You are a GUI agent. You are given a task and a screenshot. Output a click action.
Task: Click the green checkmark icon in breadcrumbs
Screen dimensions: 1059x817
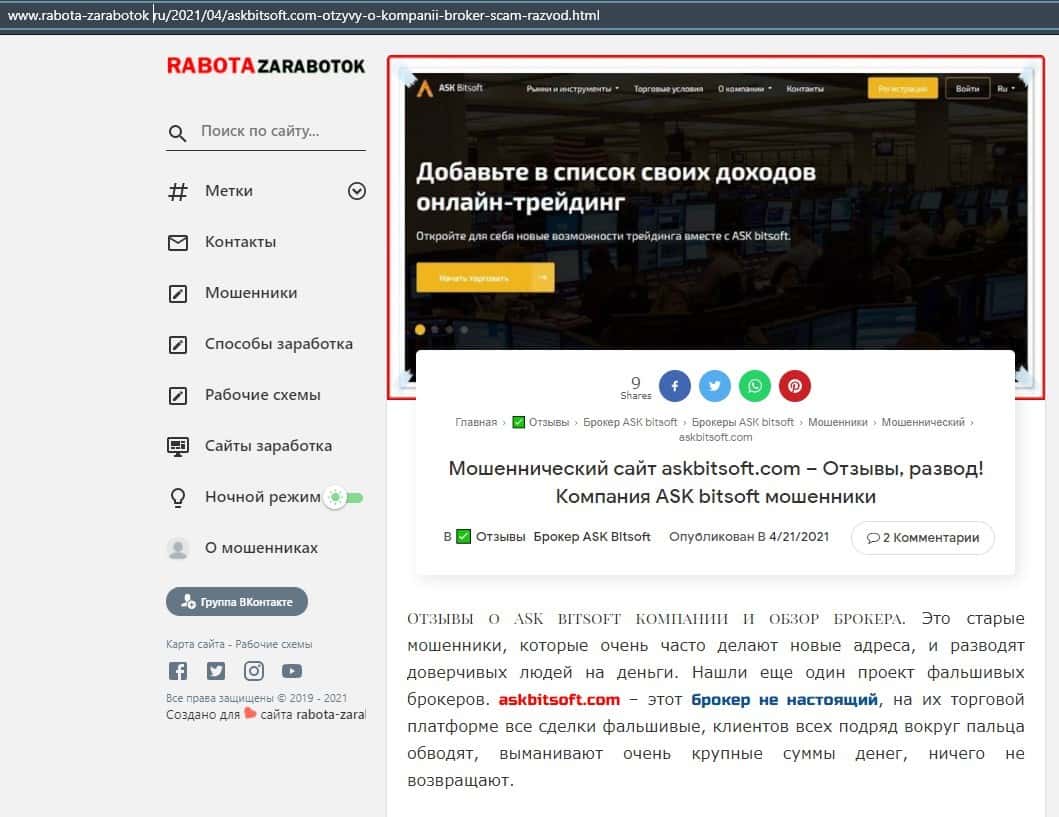(519, 423)
